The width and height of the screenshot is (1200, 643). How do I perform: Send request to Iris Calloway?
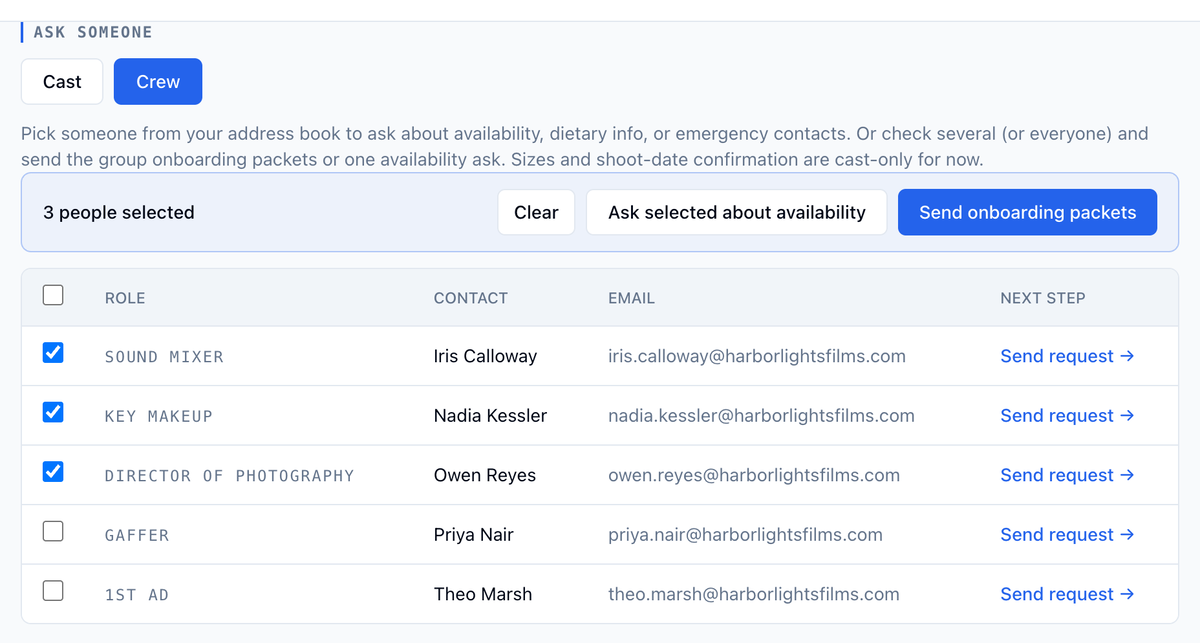tap(1067, 356)
